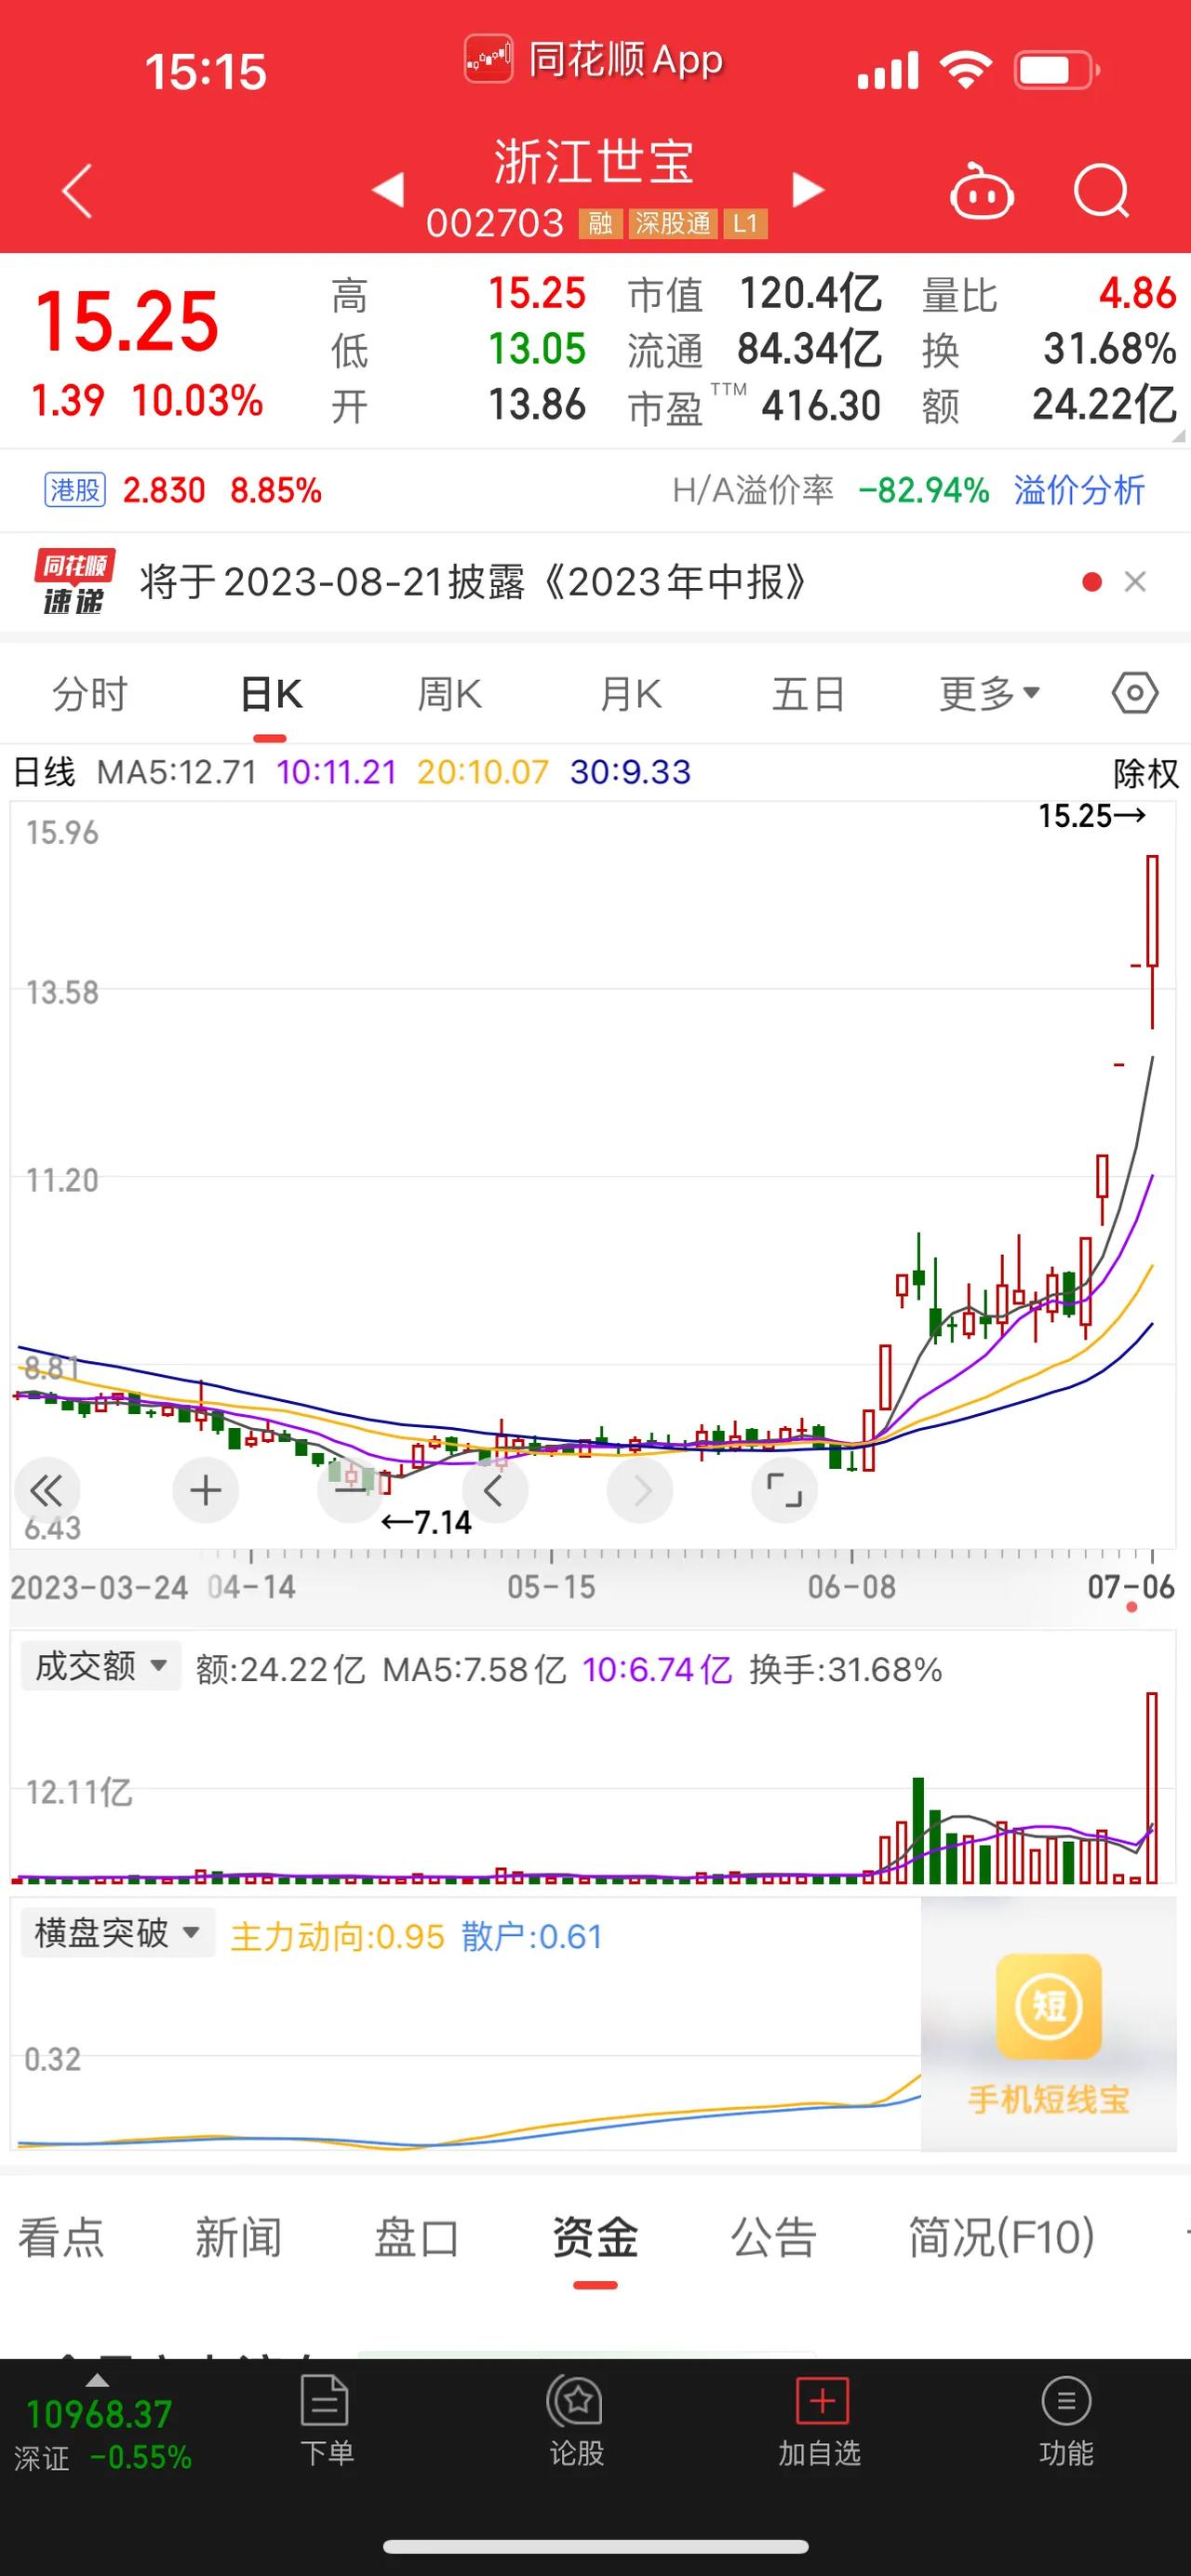1191x2576 pixels.
Task: Open the 同花顺 App link at top
Action: pyautogui.click(x=594, y=60)
